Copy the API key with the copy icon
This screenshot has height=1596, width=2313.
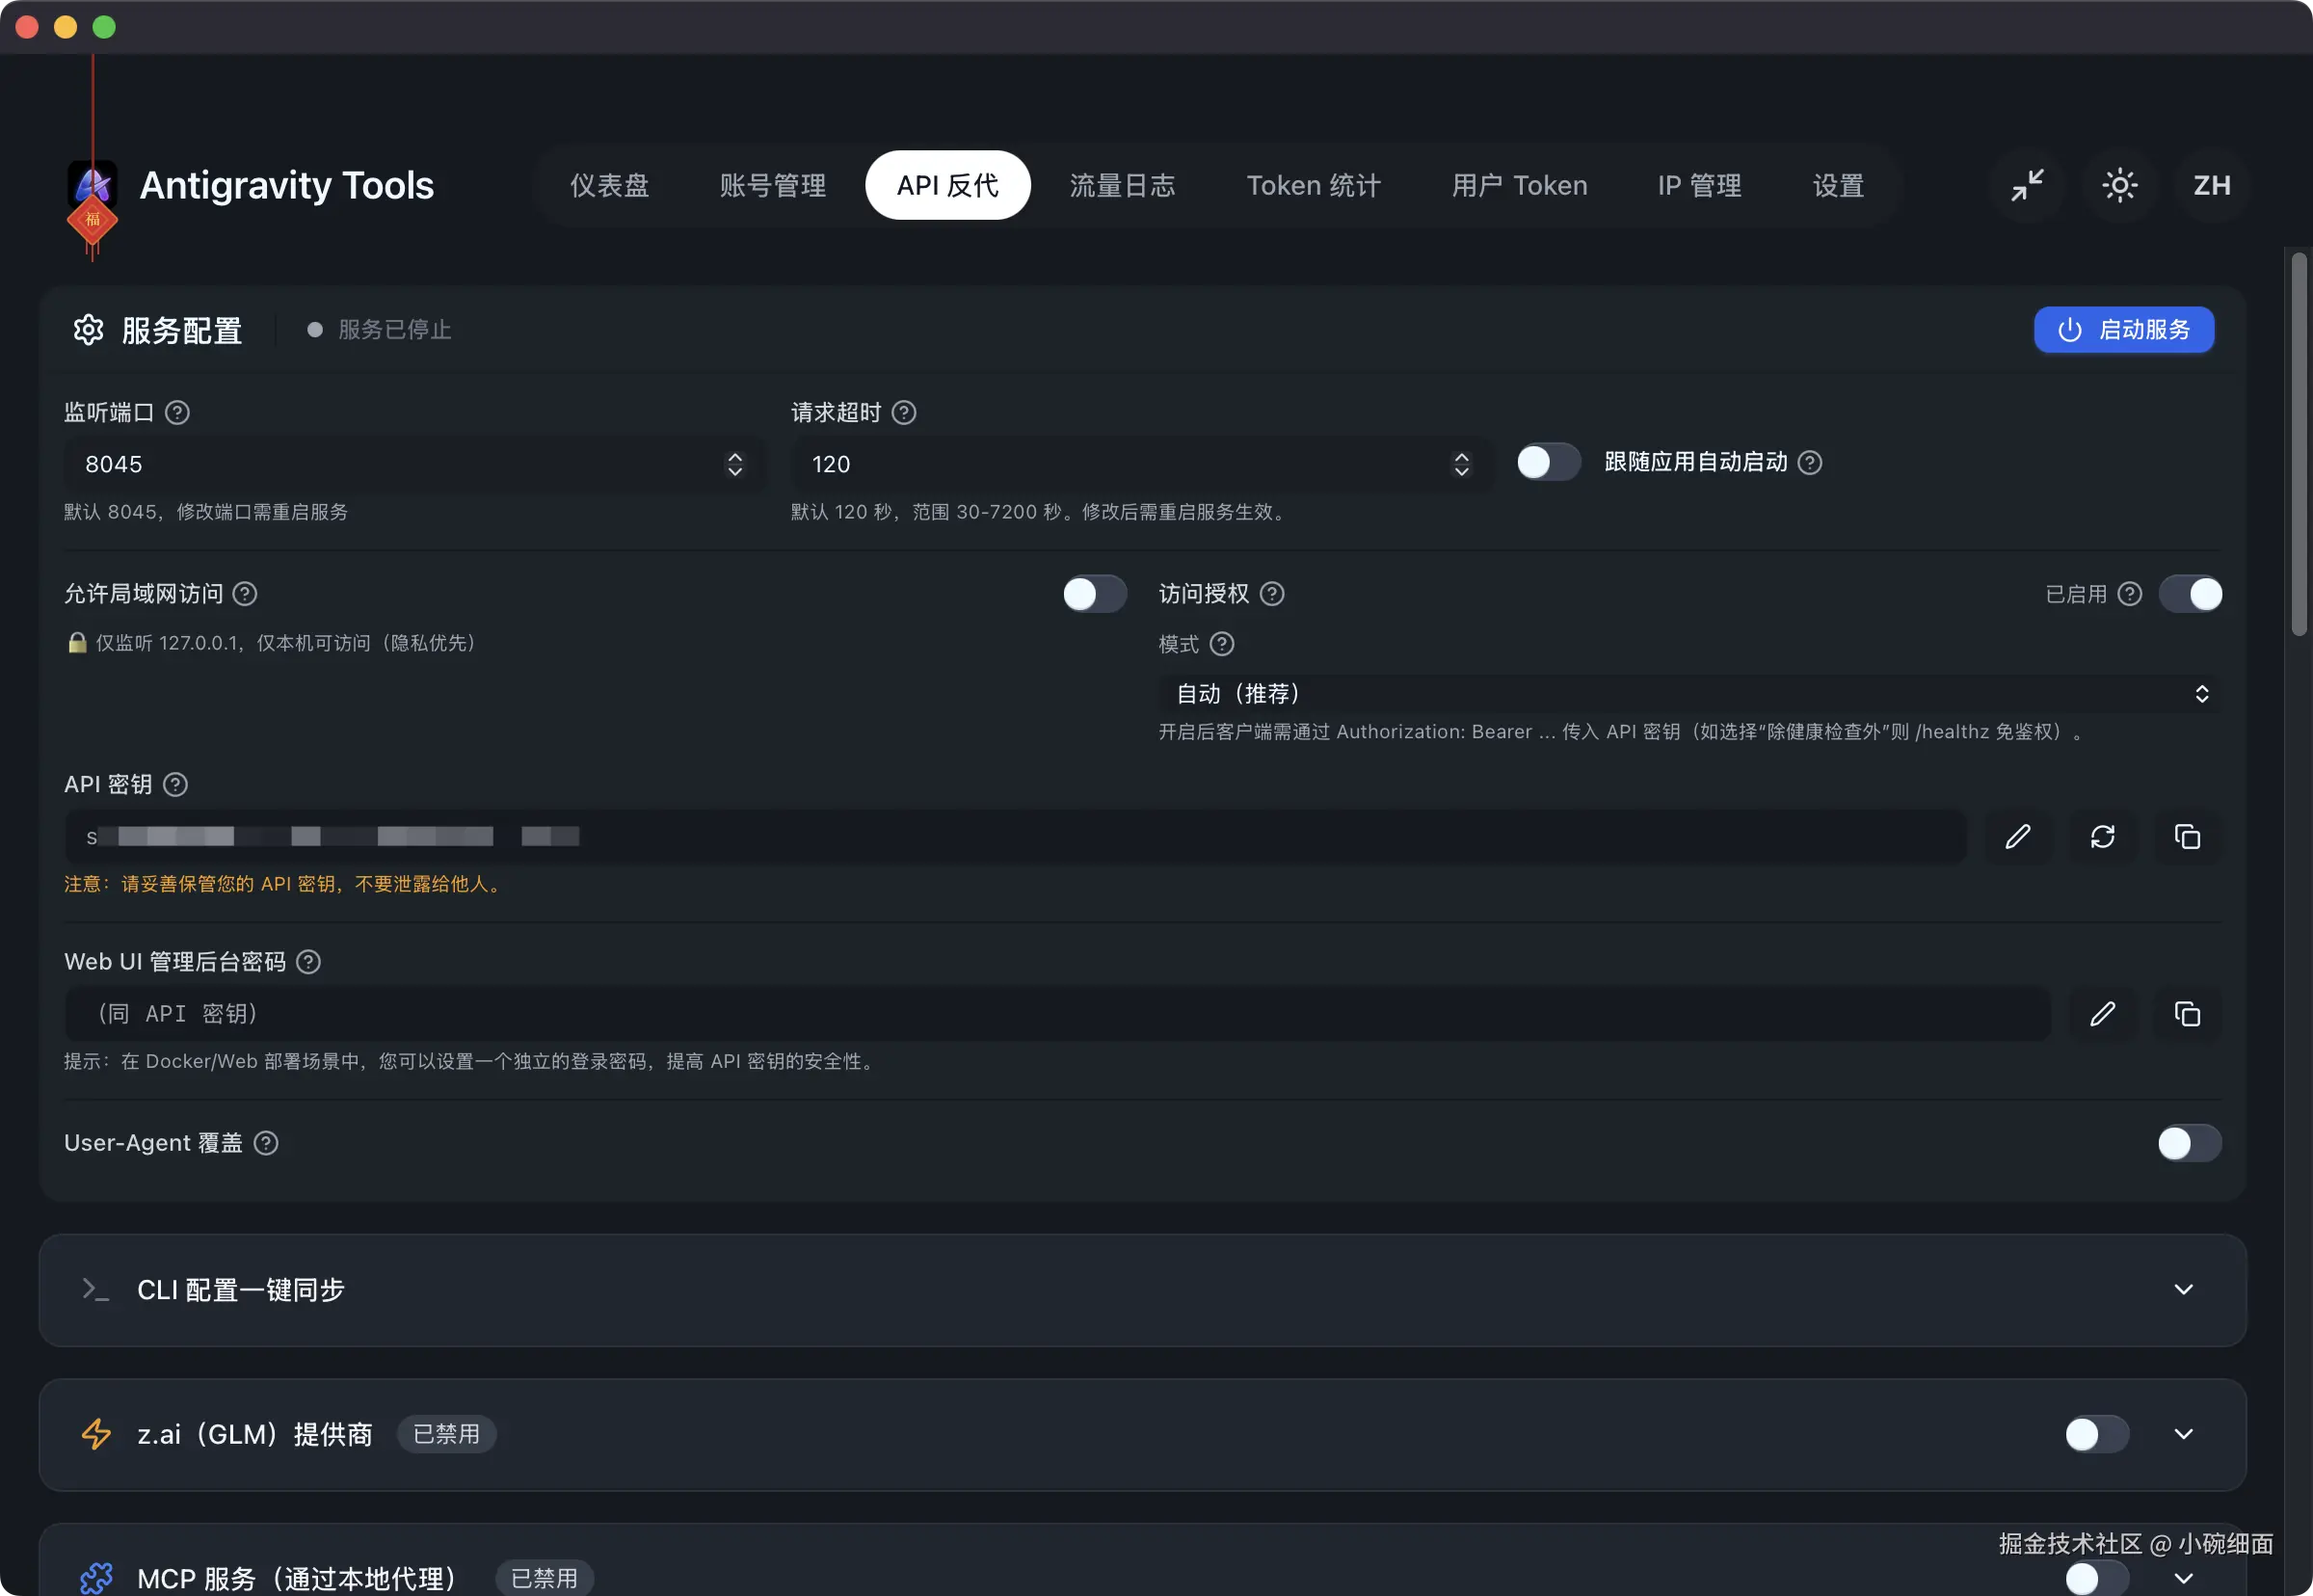[2187, 837]
